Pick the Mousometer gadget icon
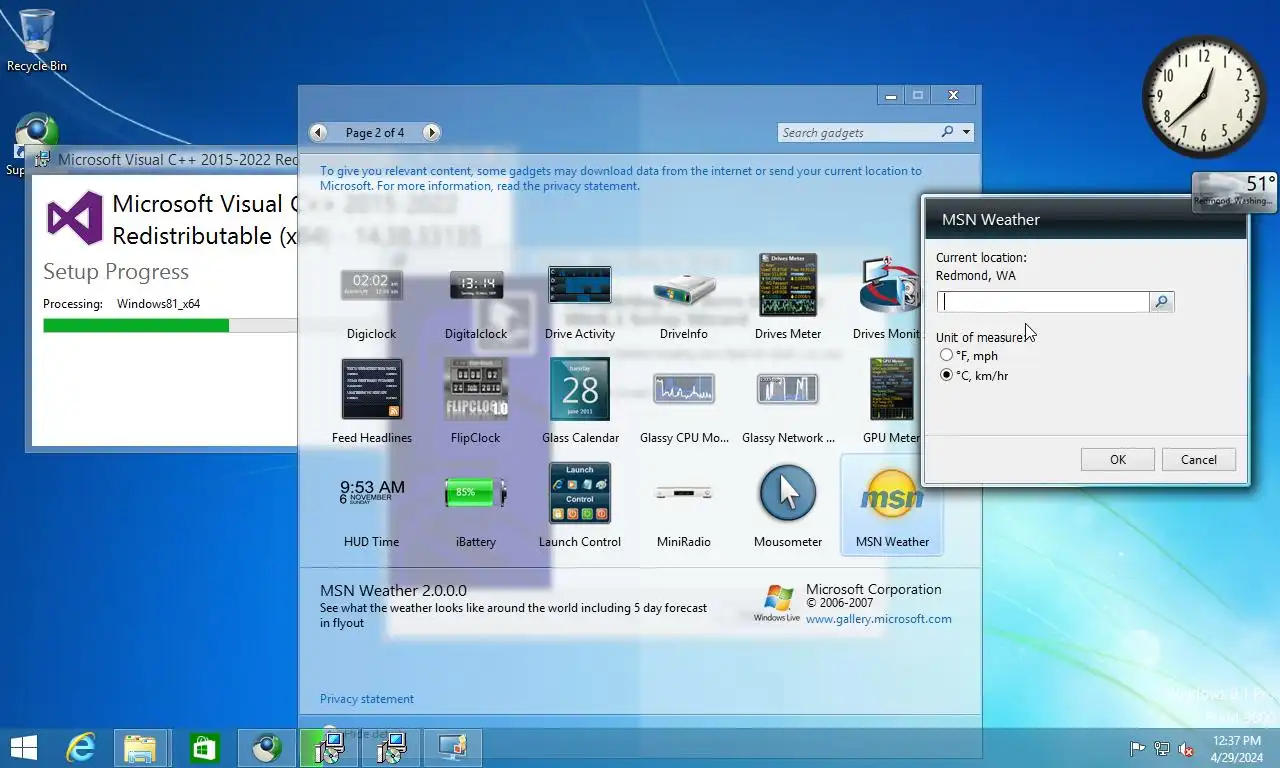 coord(788,493)
